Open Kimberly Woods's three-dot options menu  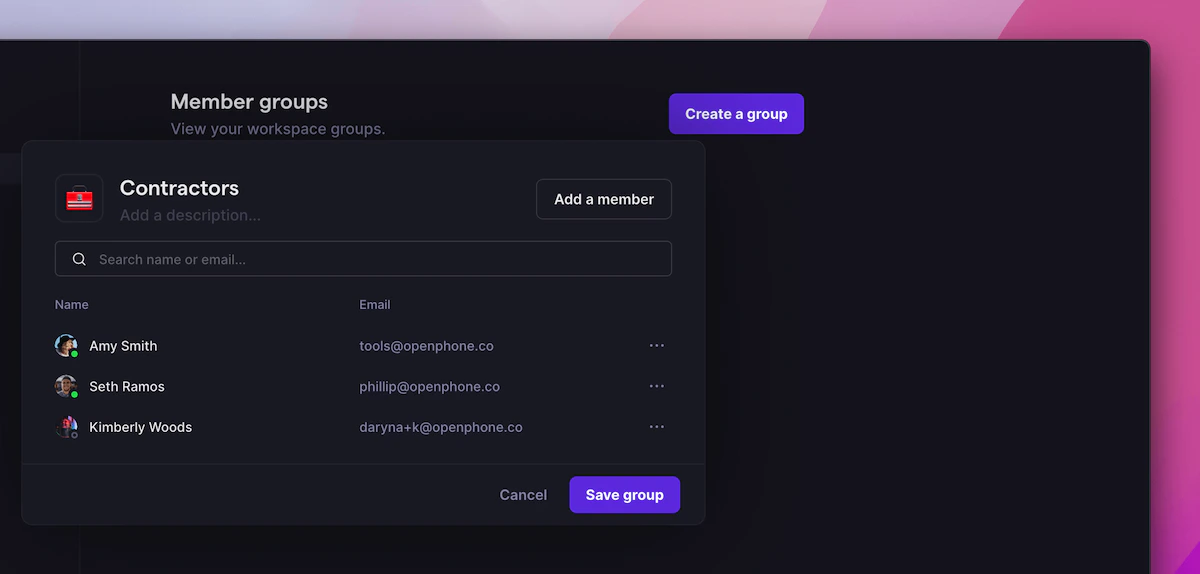657,427
